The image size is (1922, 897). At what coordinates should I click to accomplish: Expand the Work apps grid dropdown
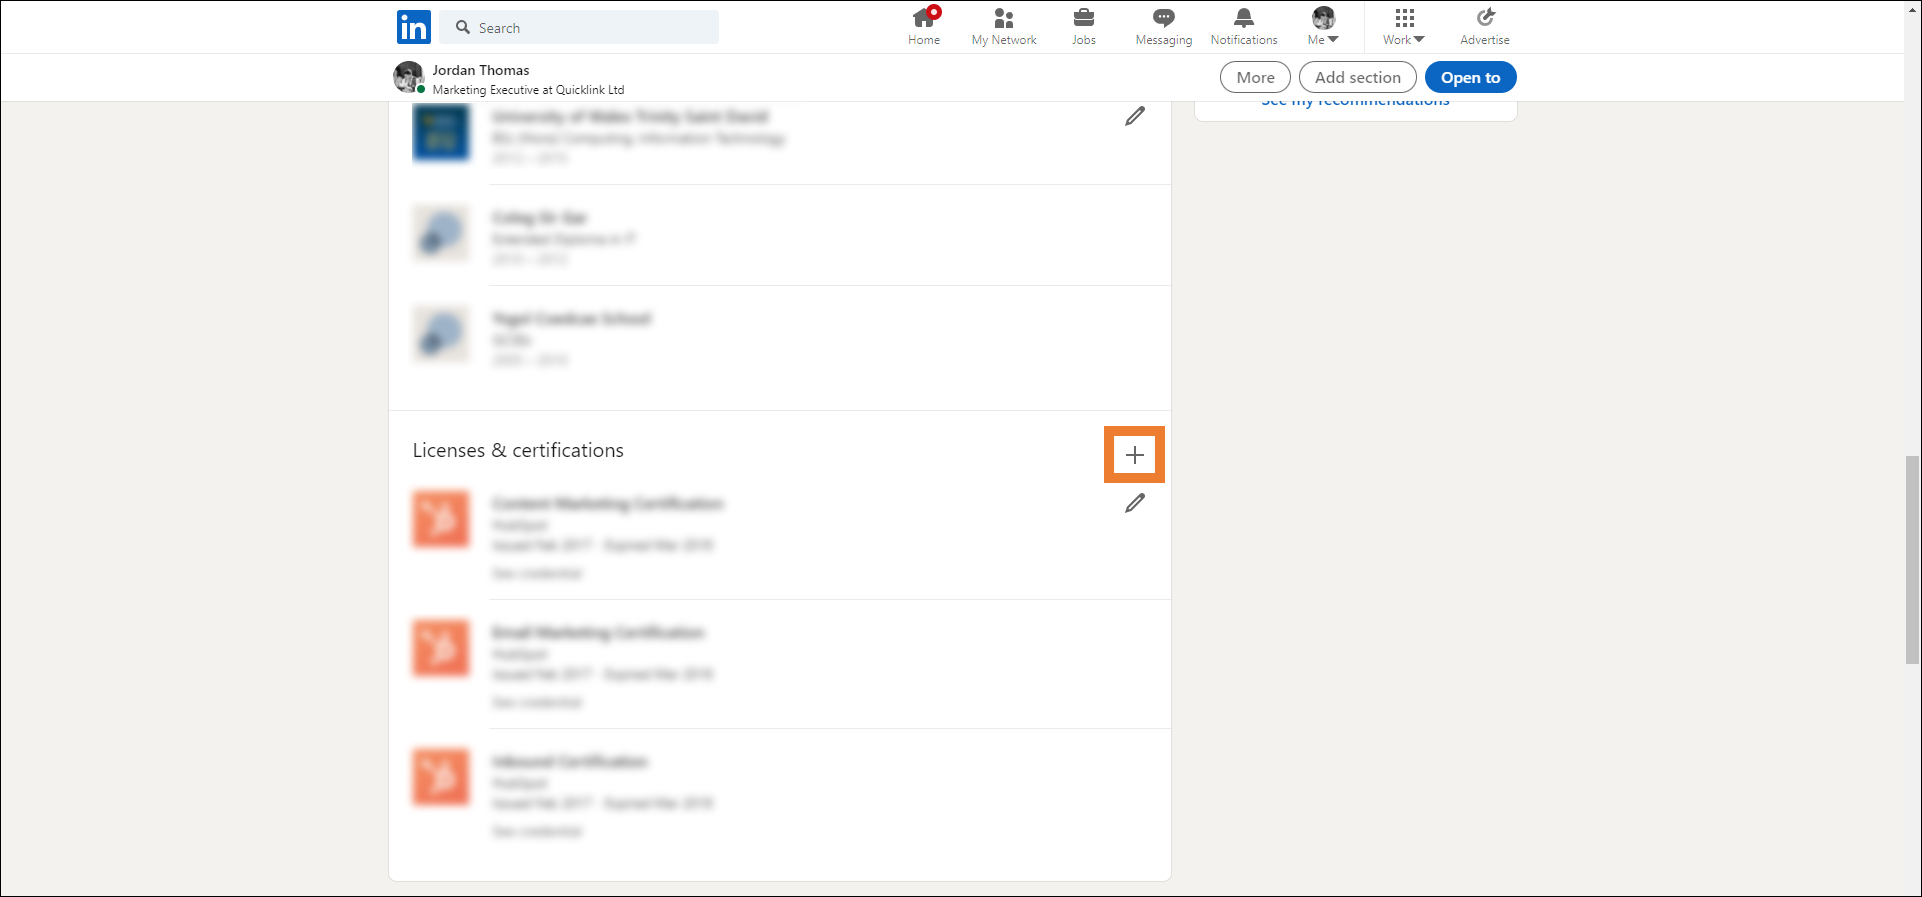point(1404,27)
